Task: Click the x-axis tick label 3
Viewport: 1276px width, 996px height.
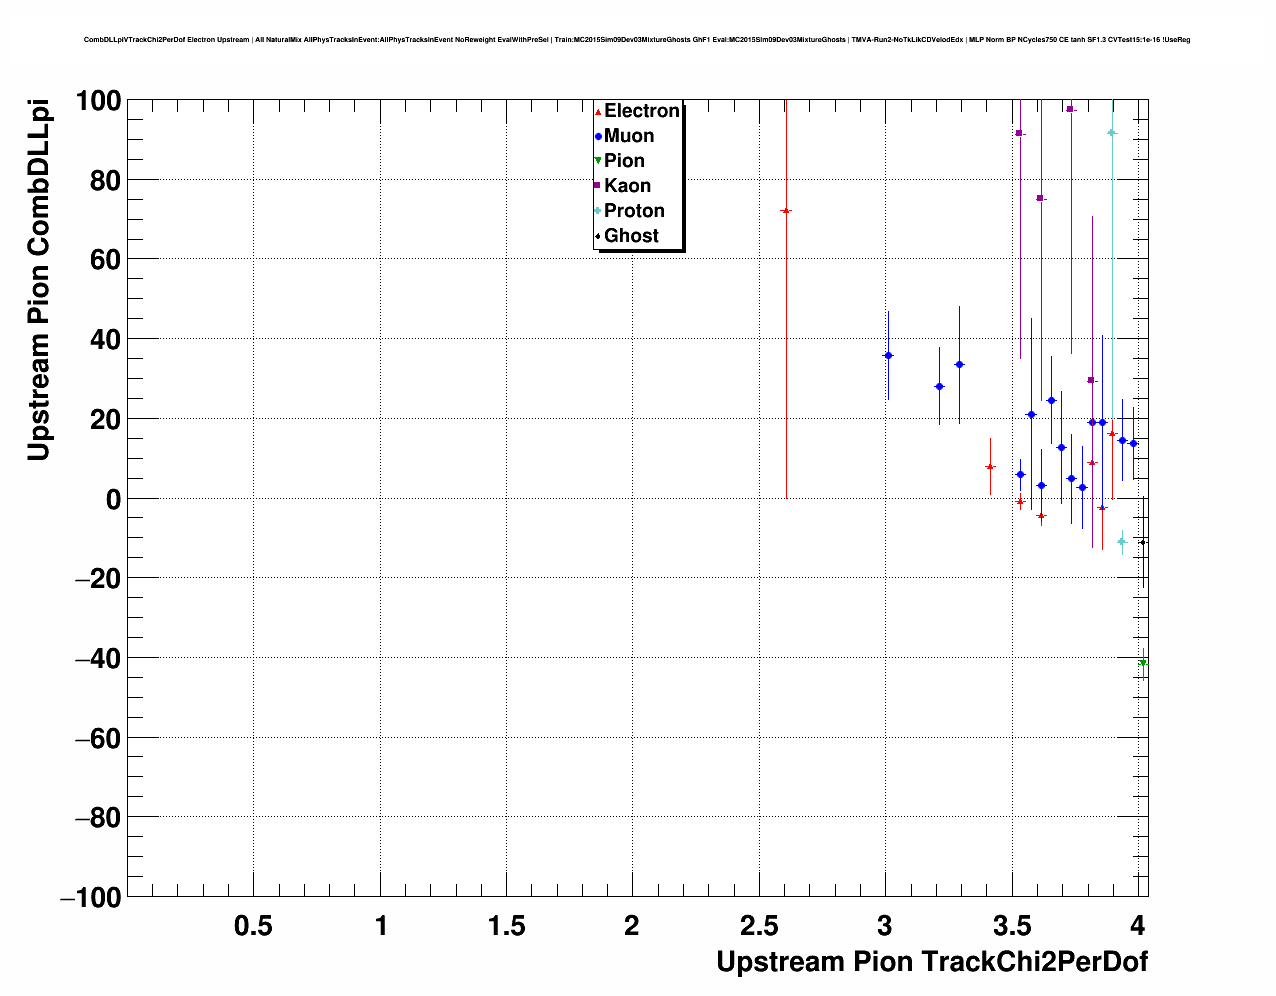Action: [885, 926]
